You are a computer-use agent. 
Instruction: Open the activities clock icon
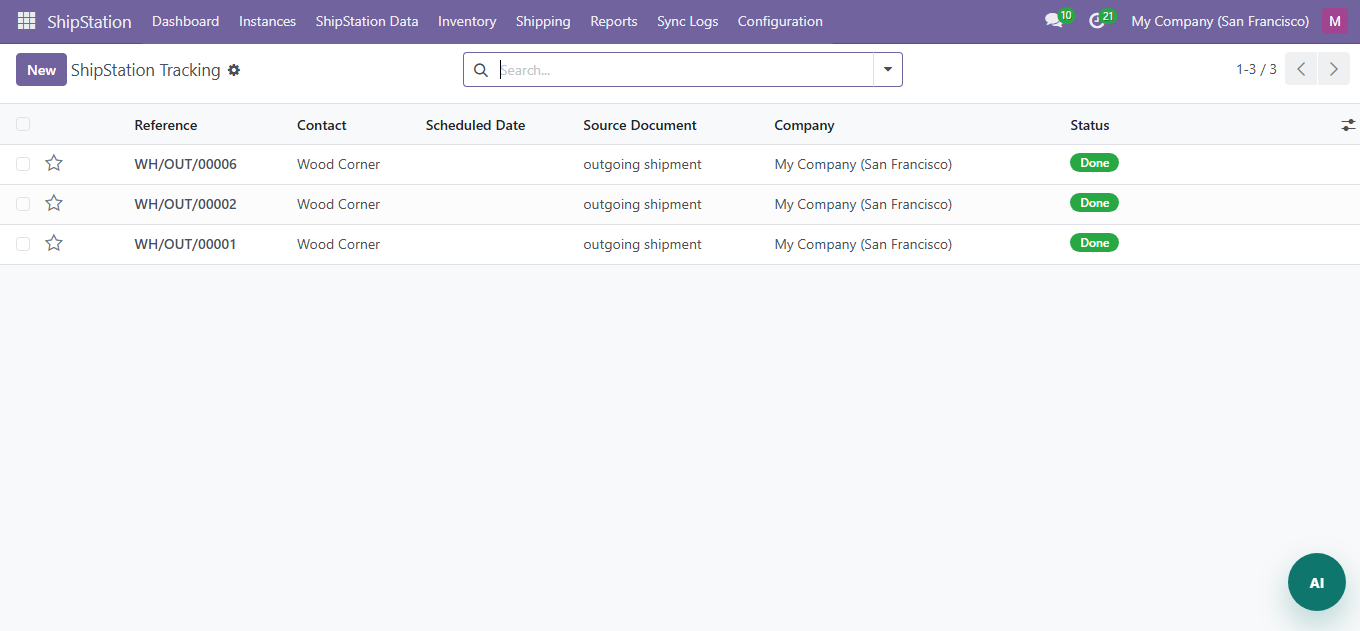[1096, 21]
